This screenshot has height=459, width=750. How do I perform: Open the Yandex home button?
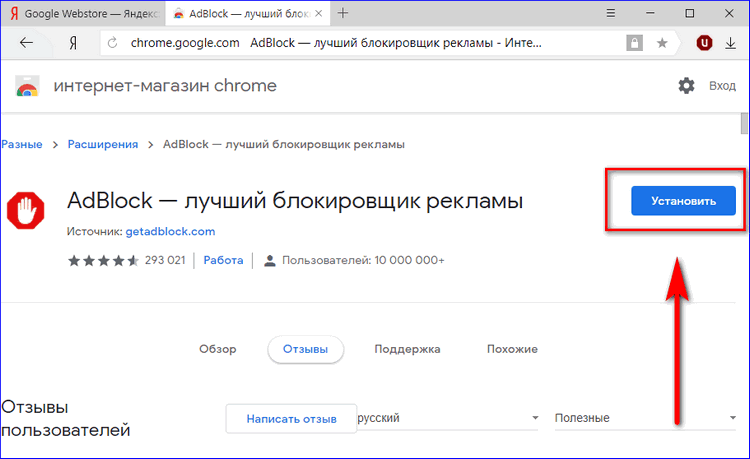coord(73,43)
